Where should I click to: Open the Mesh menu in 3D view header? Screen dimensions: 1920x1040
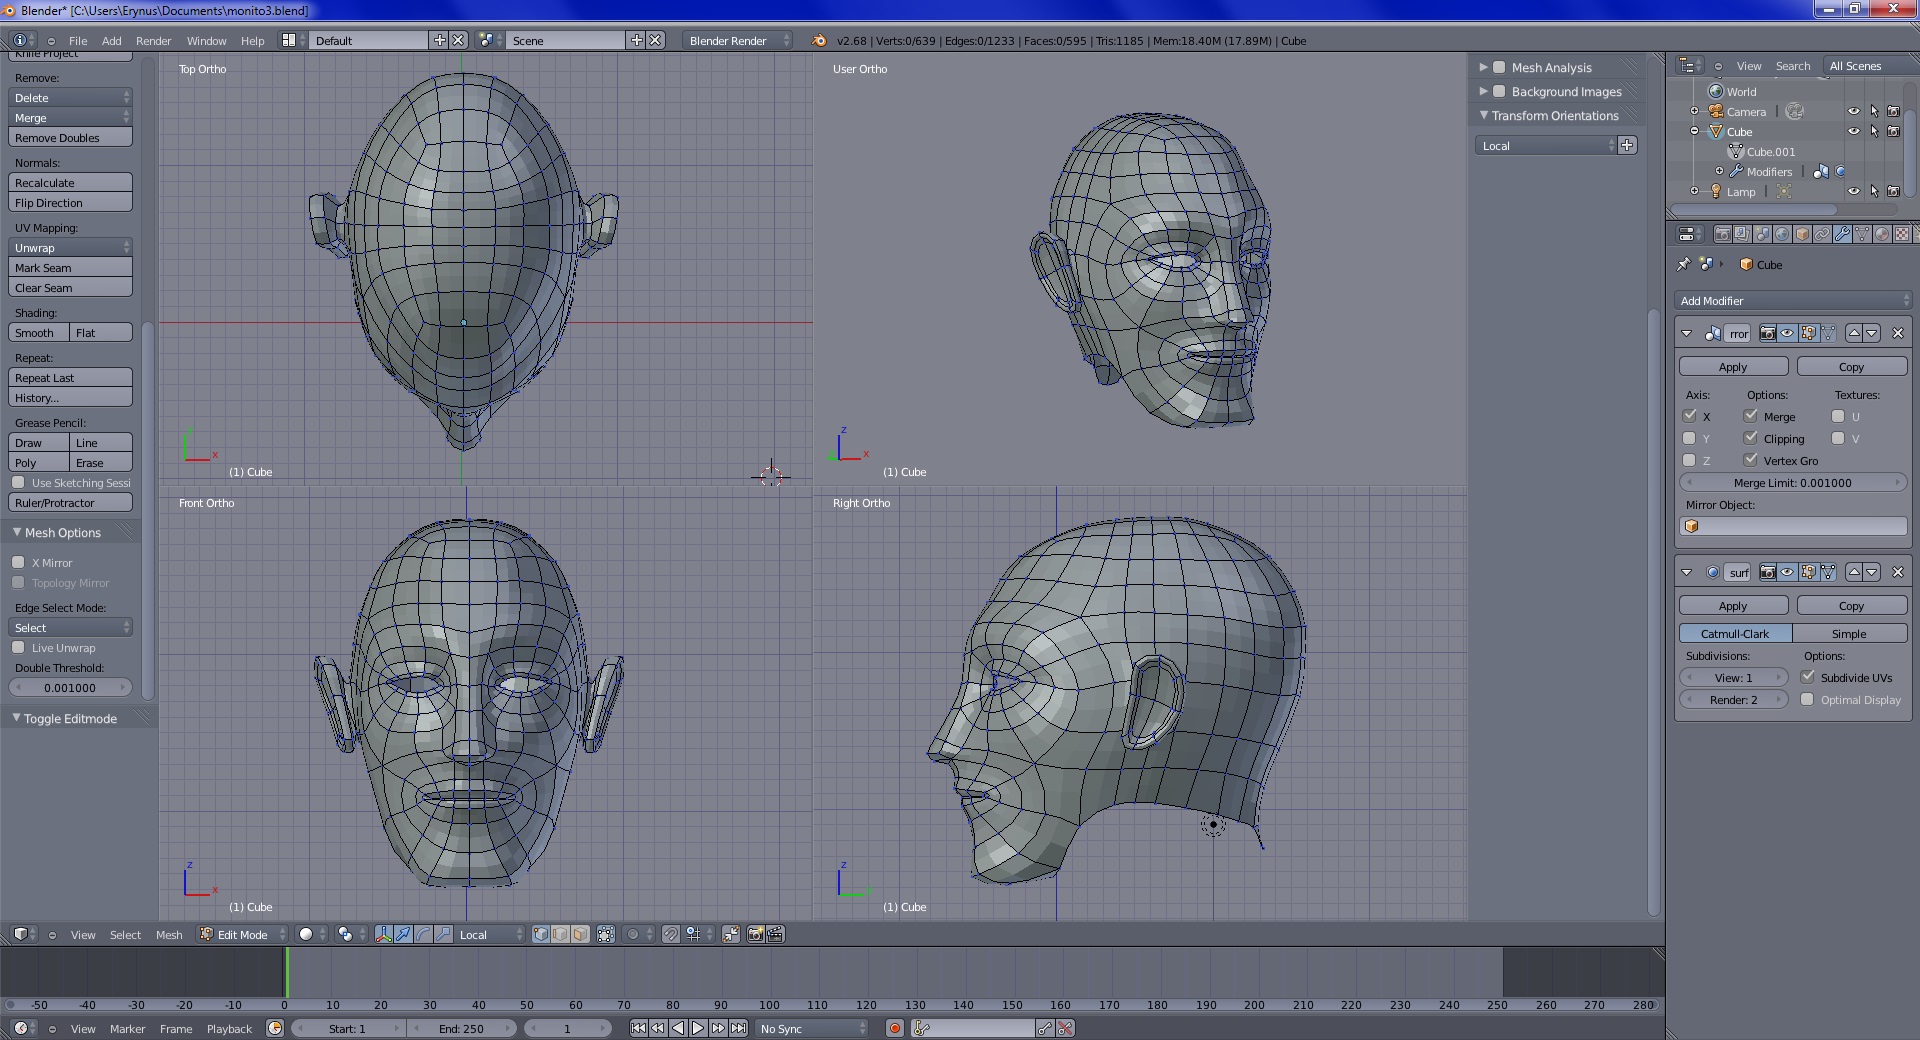click(x=169, y=934)
